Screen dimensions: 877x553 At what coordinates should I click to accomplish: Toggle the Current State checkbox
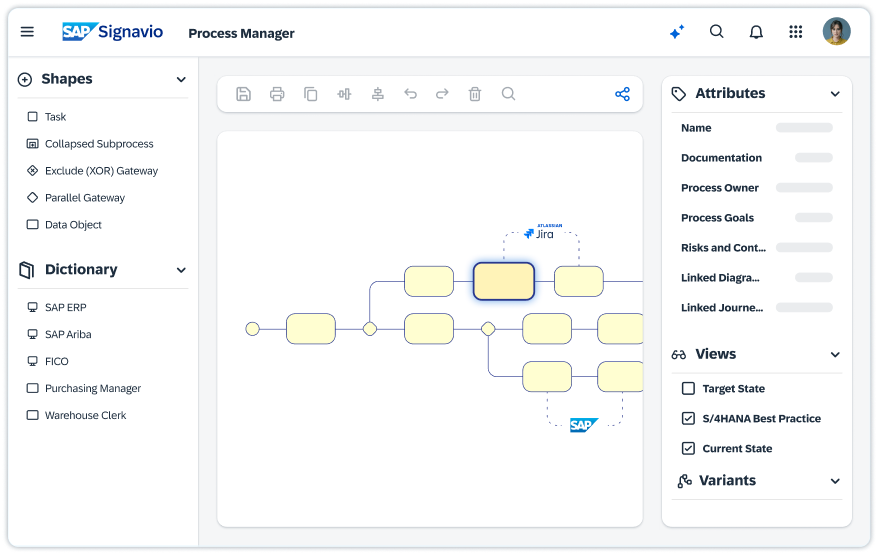click(688, 448)
